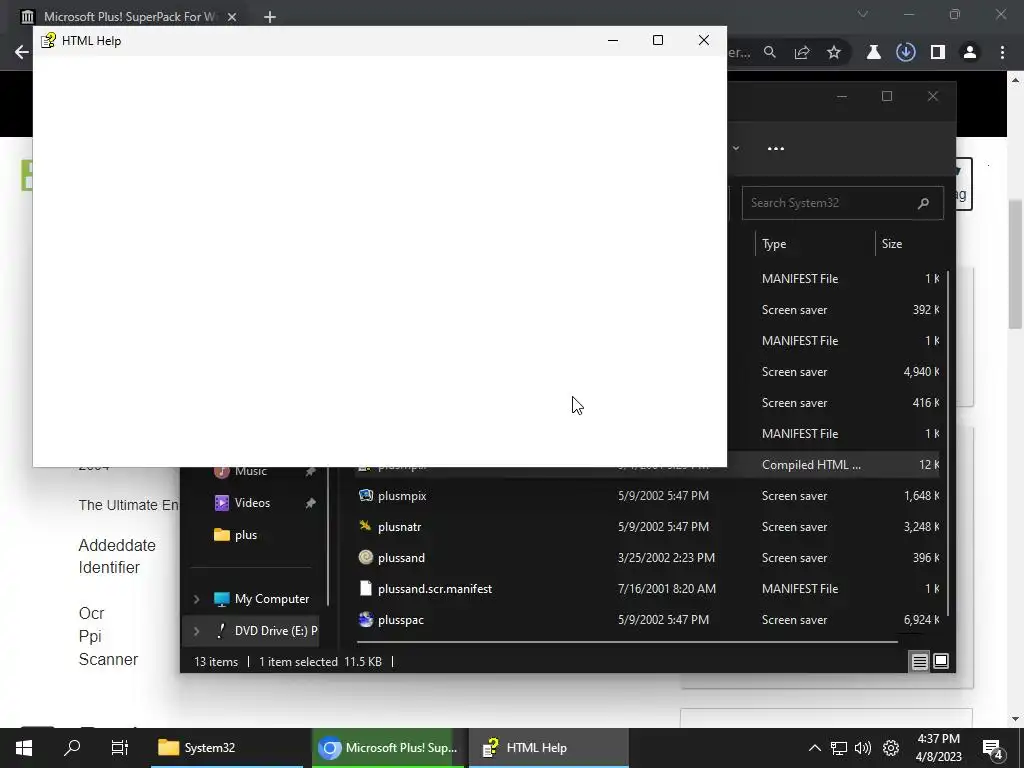Open the Chrome profile avatar
The width and height of the screenshot is (1024, 768).
(x=970, y=52)
